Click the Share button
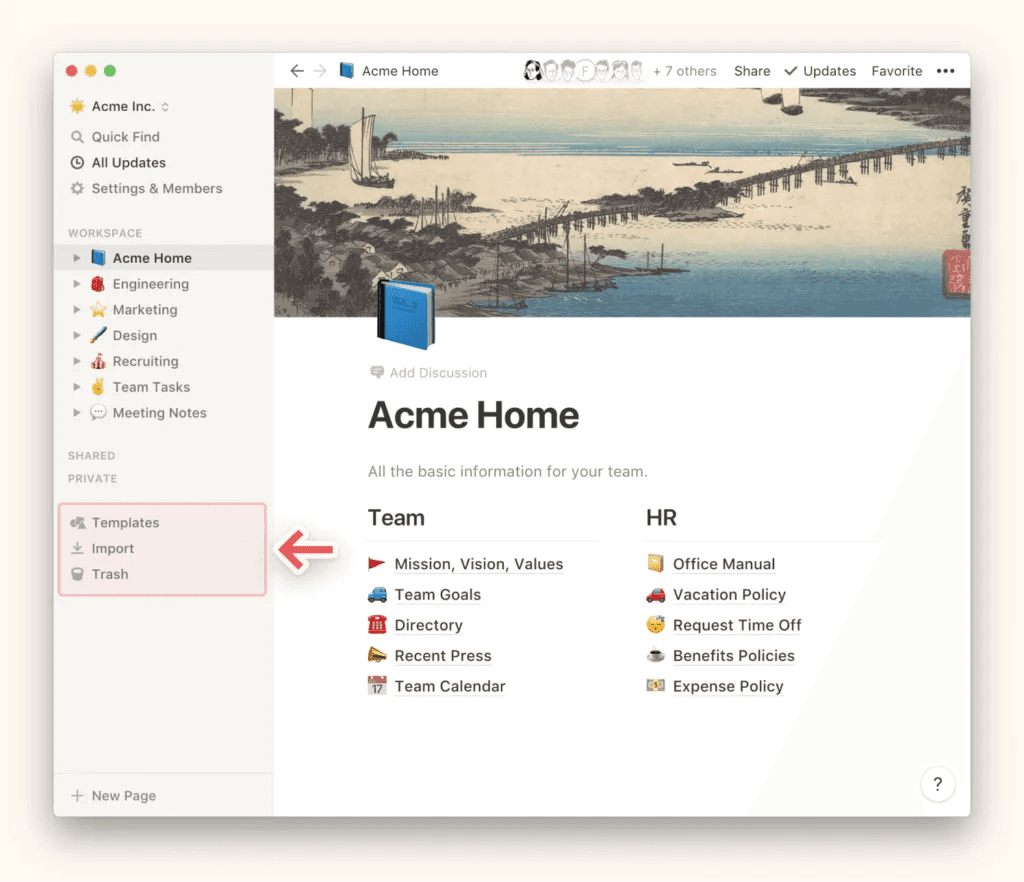The width and height of the screenshot is (1024, 882). 752,71
